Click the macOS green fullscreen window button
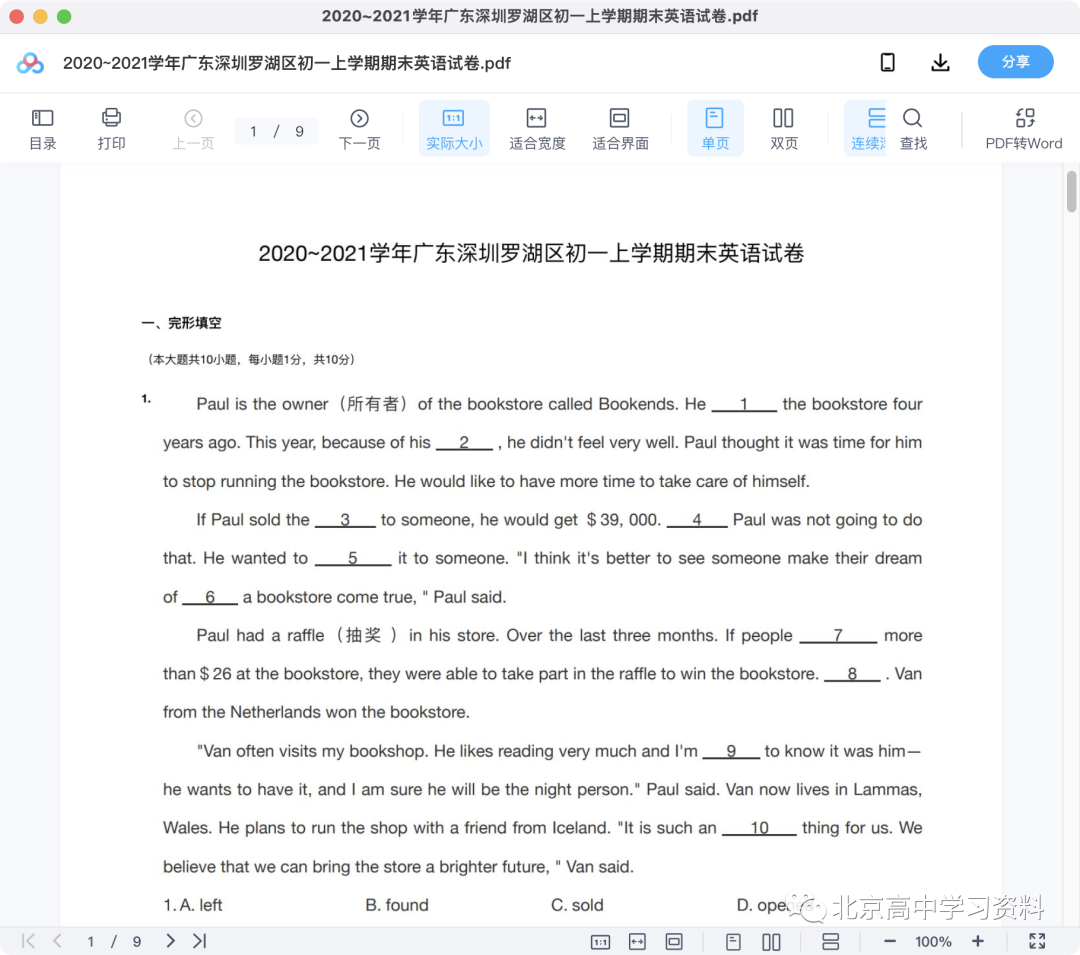Screen dimensions: 1080x955 (64, 17)
